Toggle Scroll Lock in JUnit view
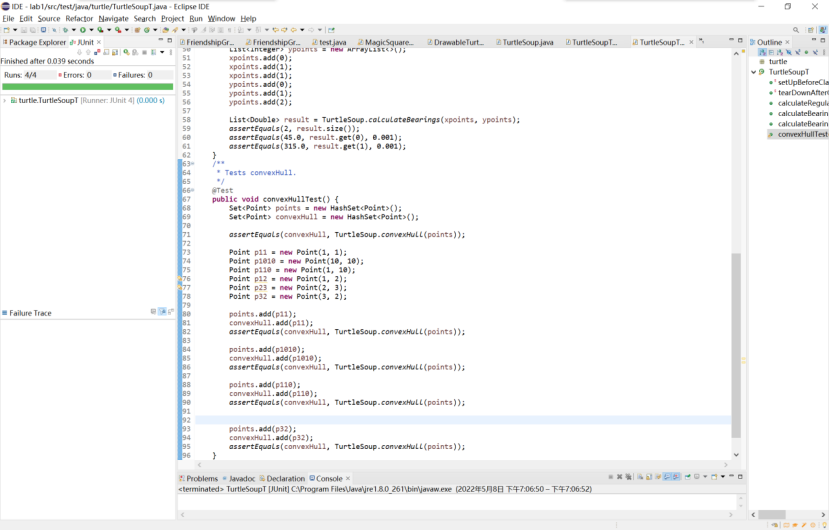 click(115, 52)
